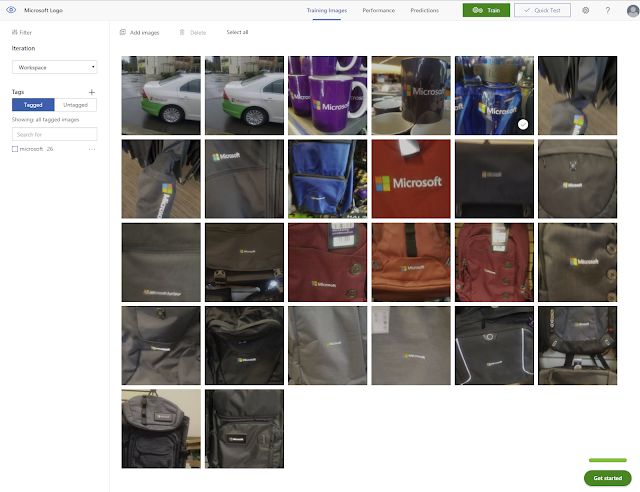
Task: Click the tag search input field
Action: click(55, 134)
